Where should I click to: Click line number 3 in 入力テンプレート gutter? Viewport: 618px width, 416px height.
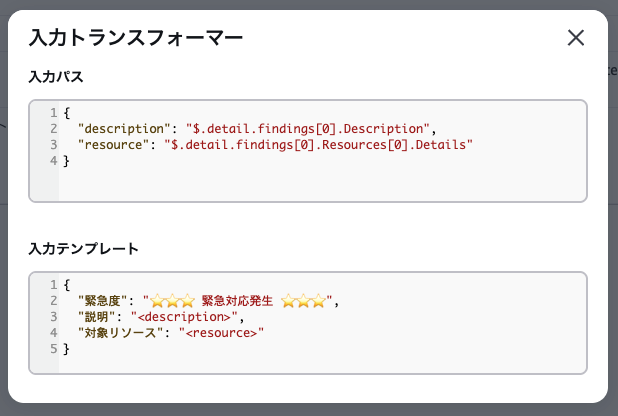coord(52,317)
